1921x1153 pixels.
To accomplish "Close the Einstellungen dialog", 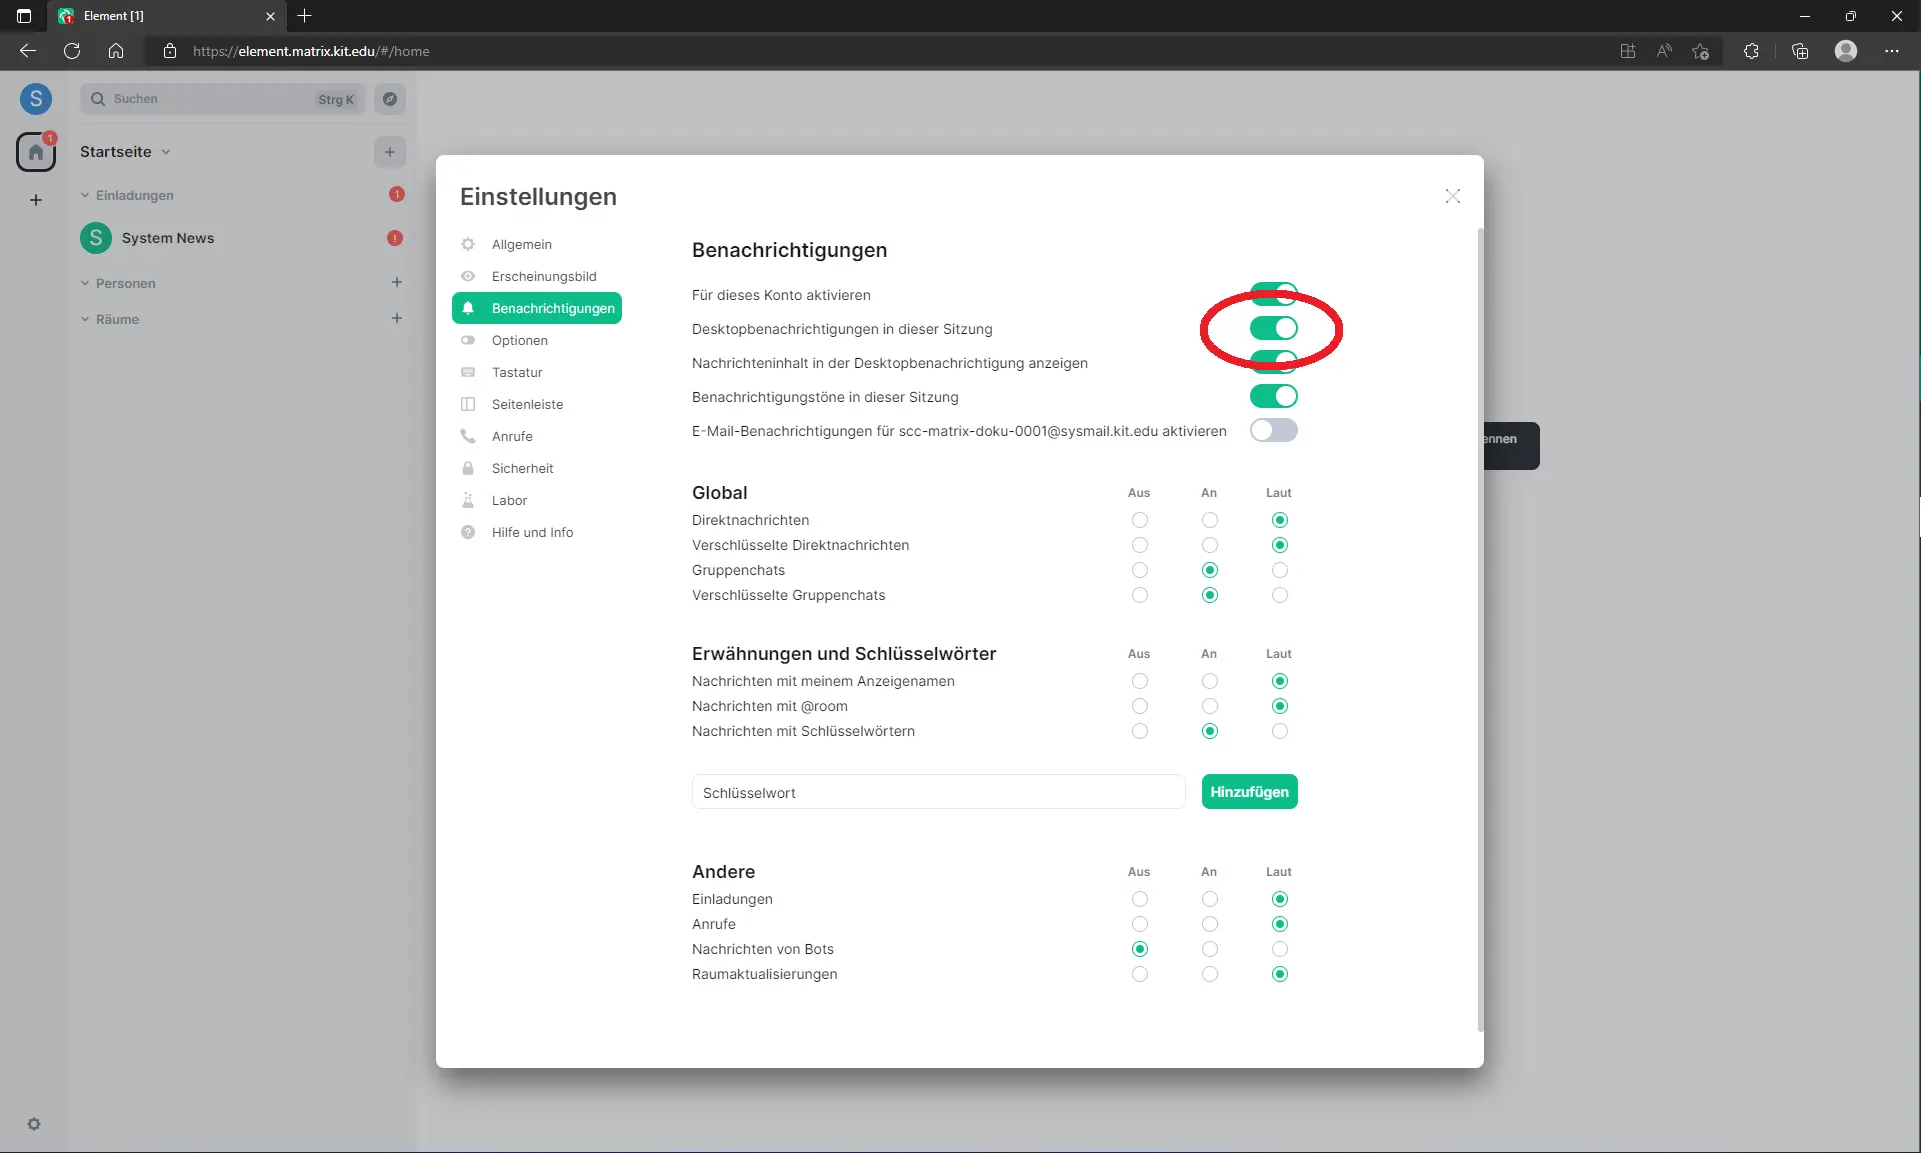I will (1453, 196).
